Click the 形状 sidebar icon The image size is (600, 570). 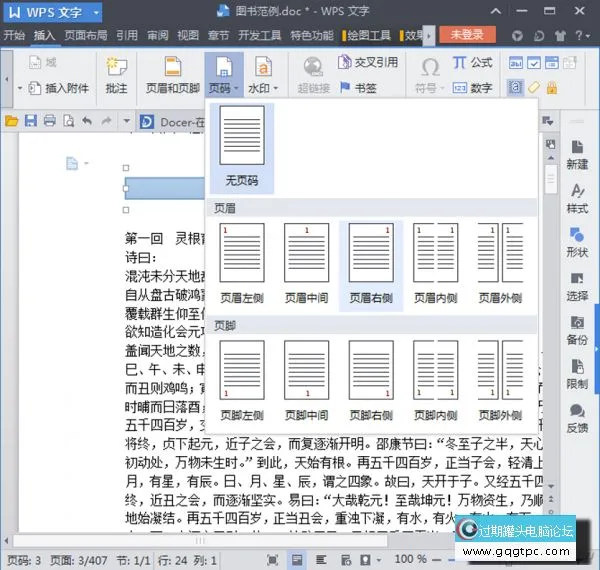577,243
